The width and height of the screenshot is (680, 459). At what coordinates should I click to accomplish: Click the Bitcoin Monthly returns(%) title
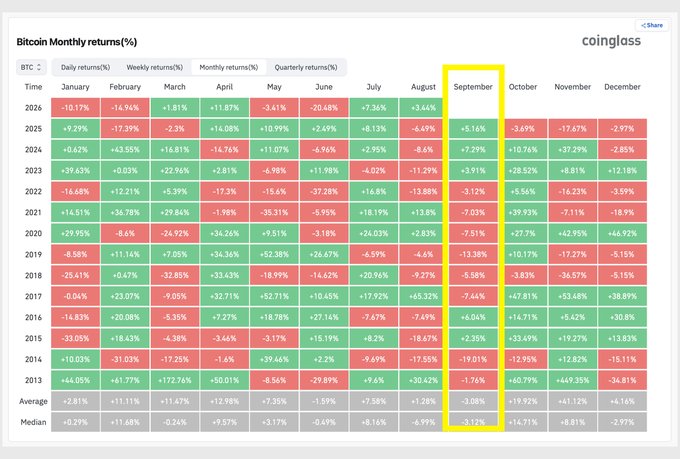pos(77,42)
